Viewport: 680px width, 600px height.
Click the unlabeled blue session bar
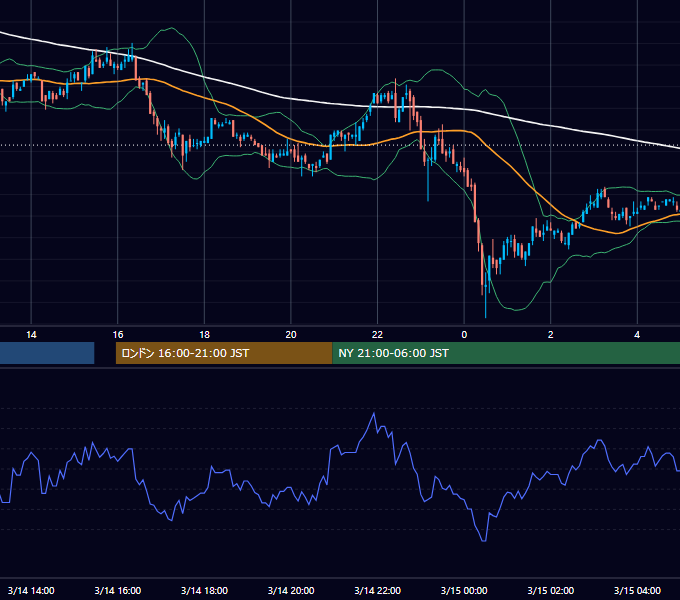click(x=47, y=353)
